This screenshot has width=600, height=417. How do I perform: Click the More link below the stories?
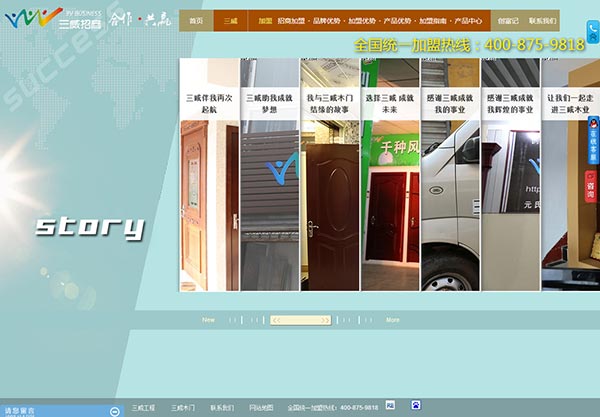click(x=393, y=320)
